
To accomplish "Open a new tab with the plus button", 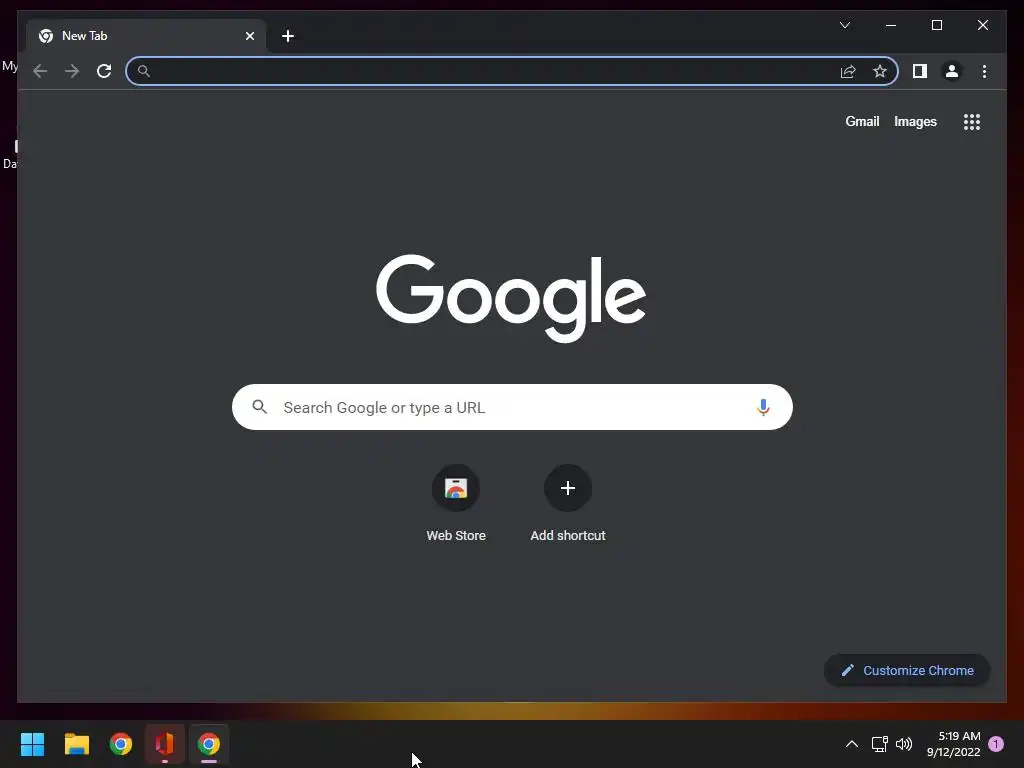I will pos(288,36).
